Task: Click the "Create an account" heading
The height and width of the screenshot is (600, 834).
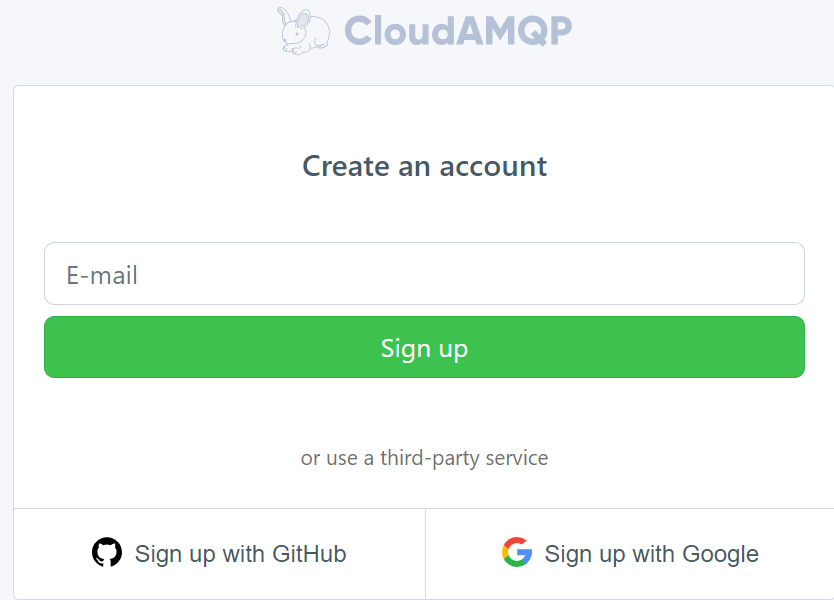Action: tap(424, 166)
